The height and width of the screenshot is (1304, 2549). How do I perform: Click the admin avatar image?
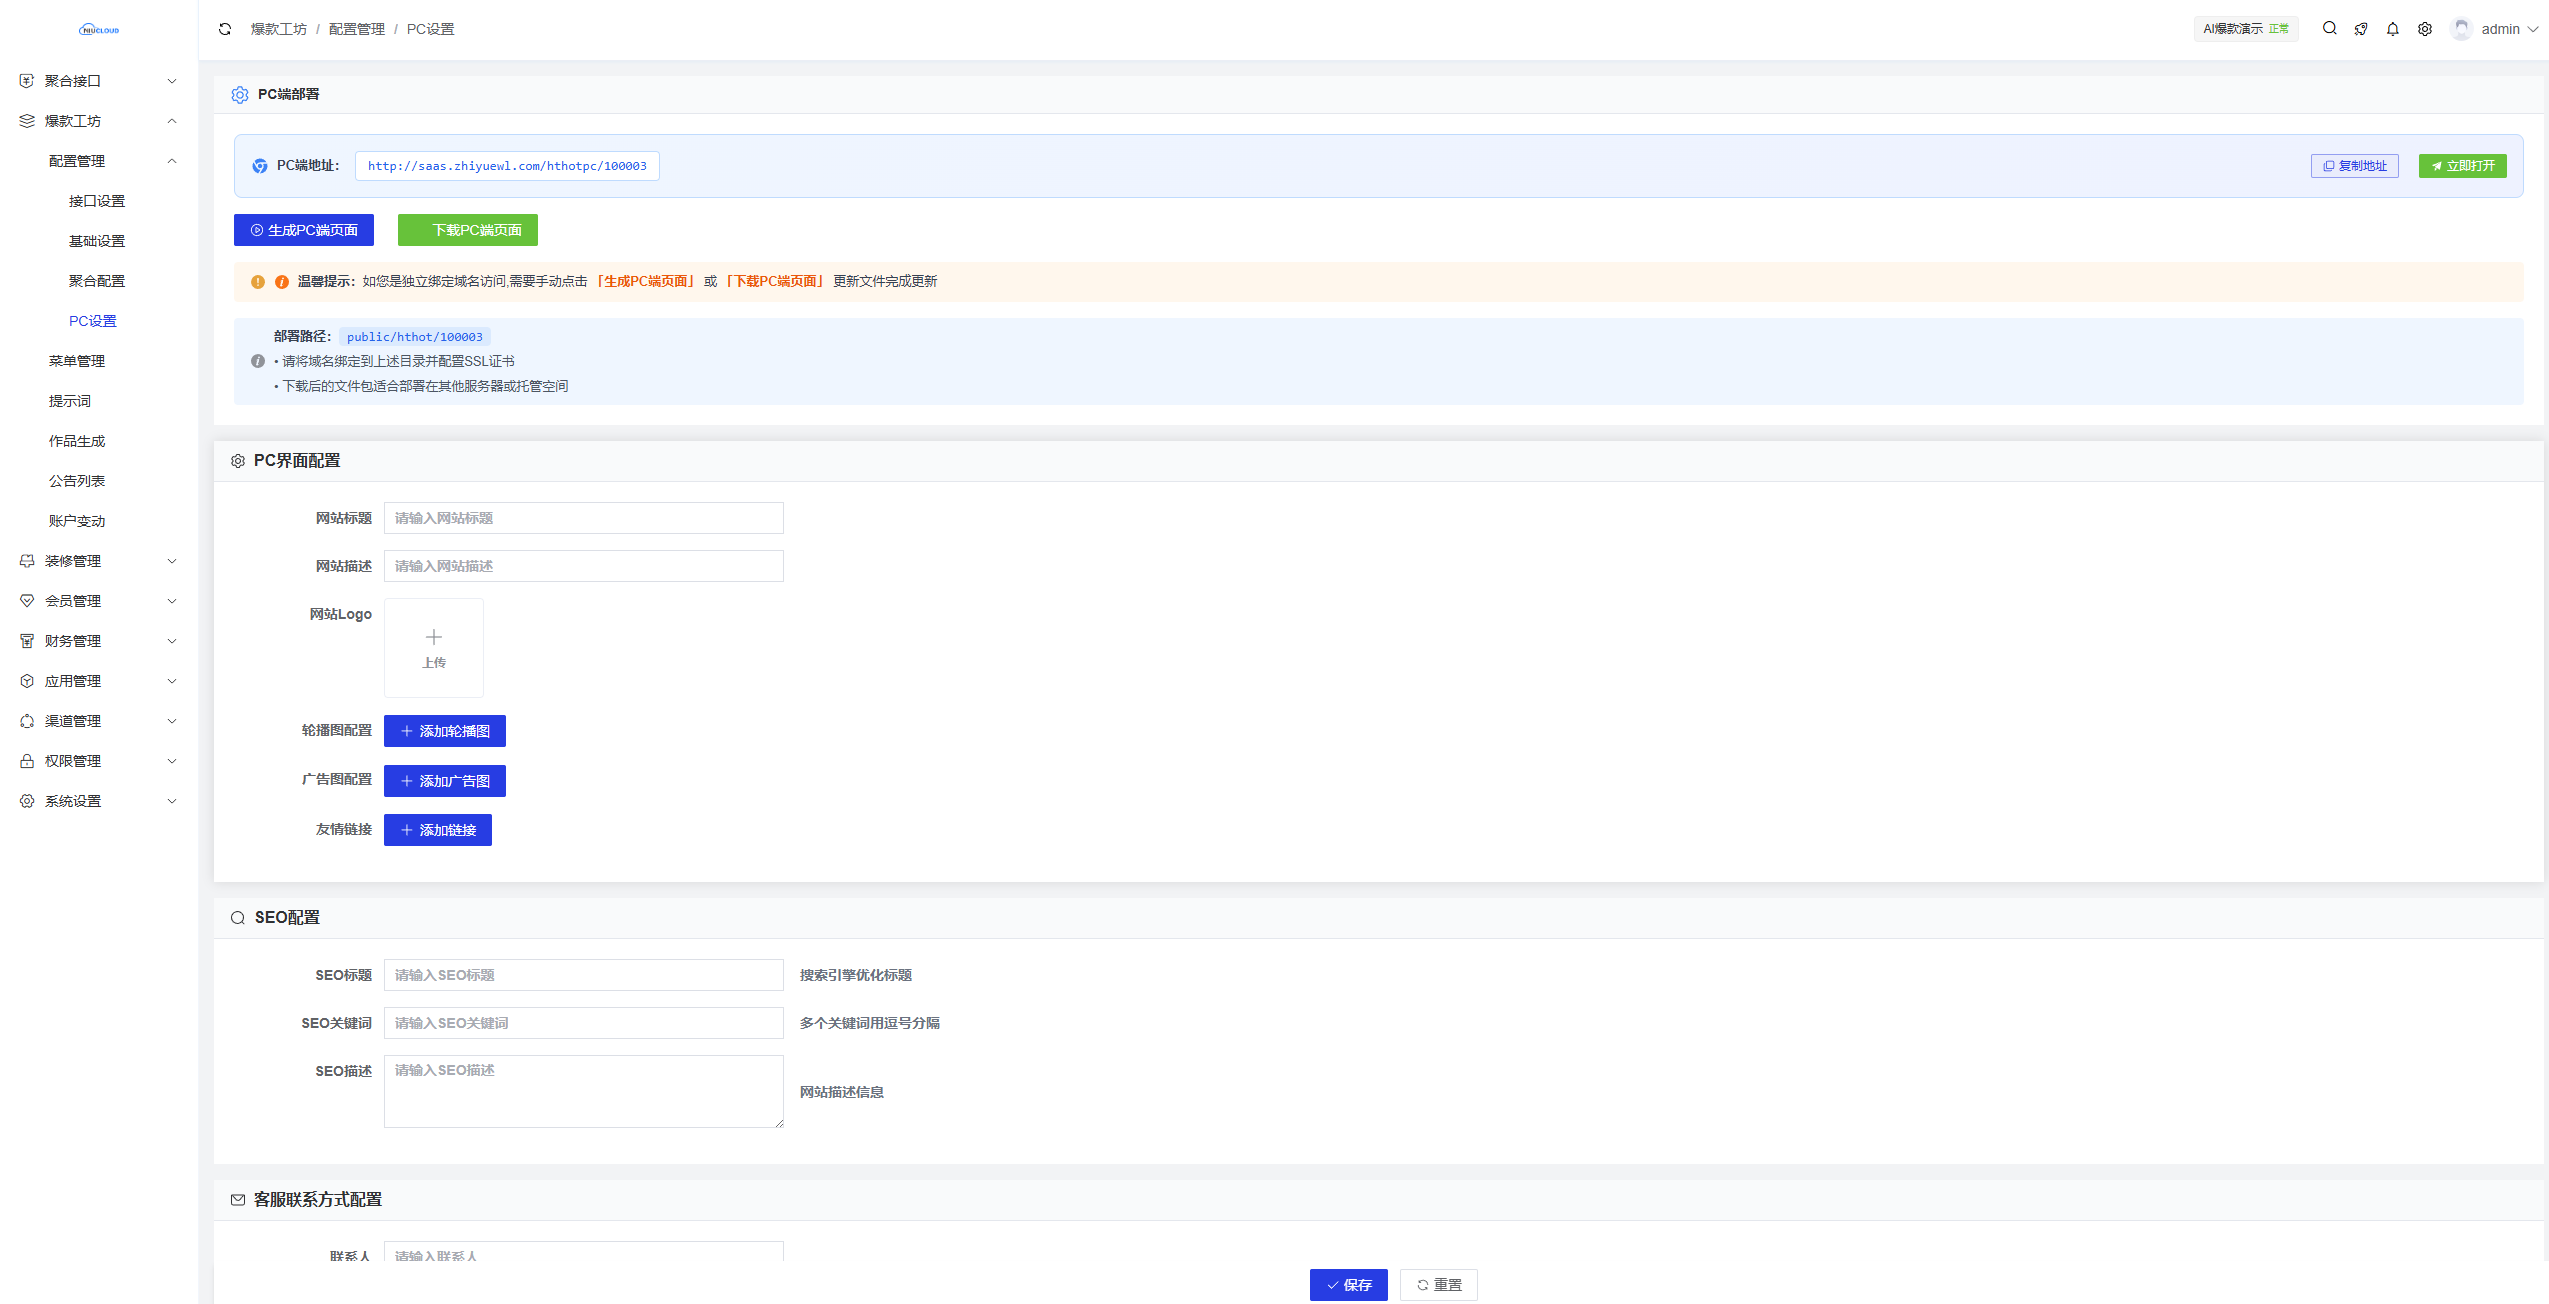point(2461,29)
